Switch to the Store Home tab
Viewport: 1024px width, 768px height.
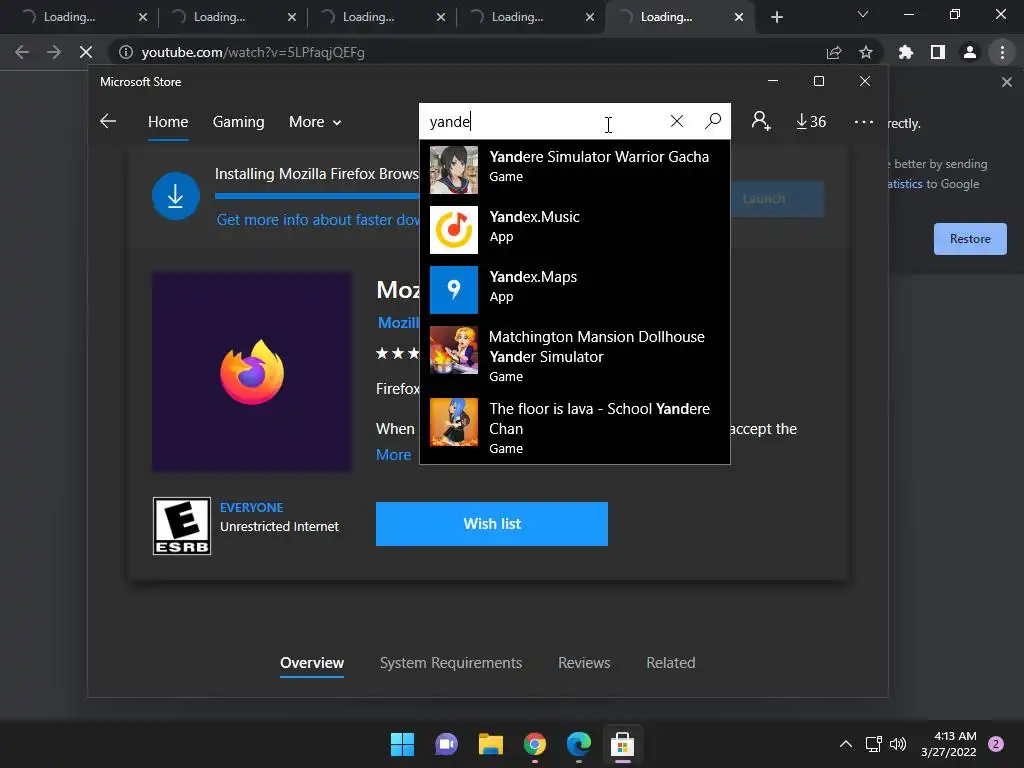pos(168,122)
